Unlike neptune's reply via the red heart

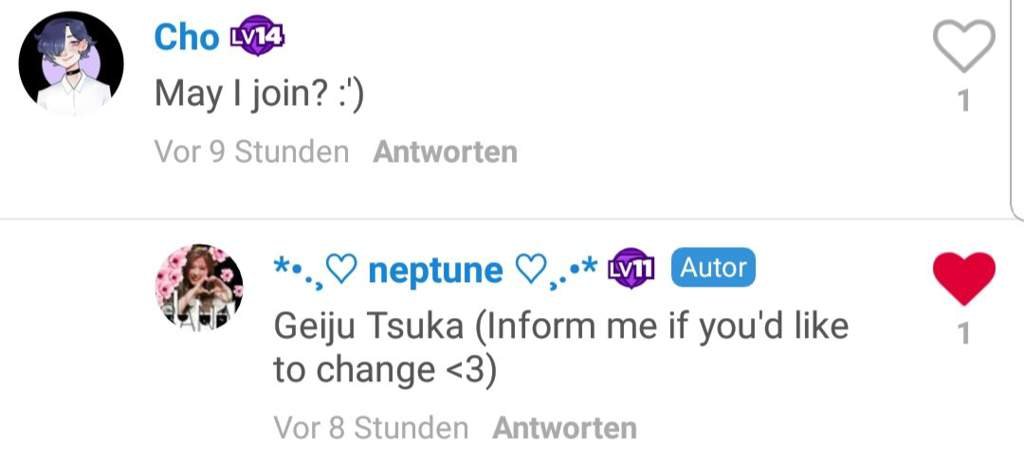pos(963,279)
